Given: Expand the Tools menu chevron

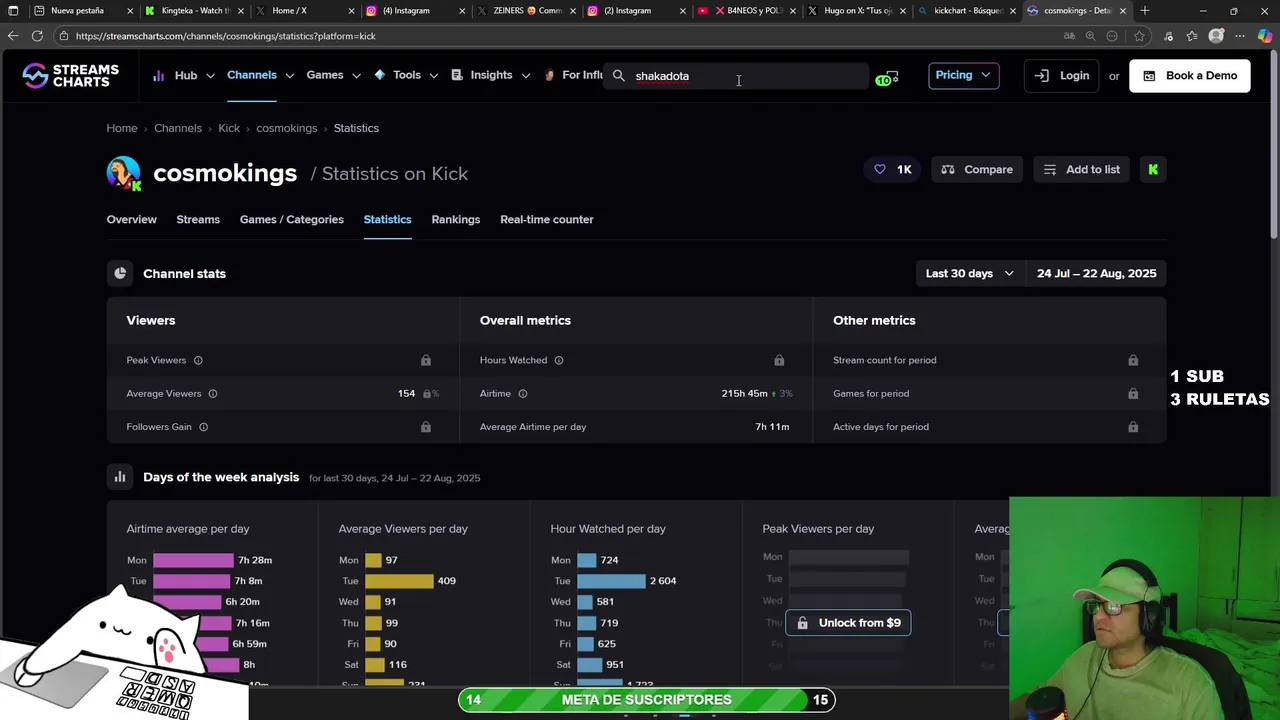Looking at the screenshot, I should point(433,76).
